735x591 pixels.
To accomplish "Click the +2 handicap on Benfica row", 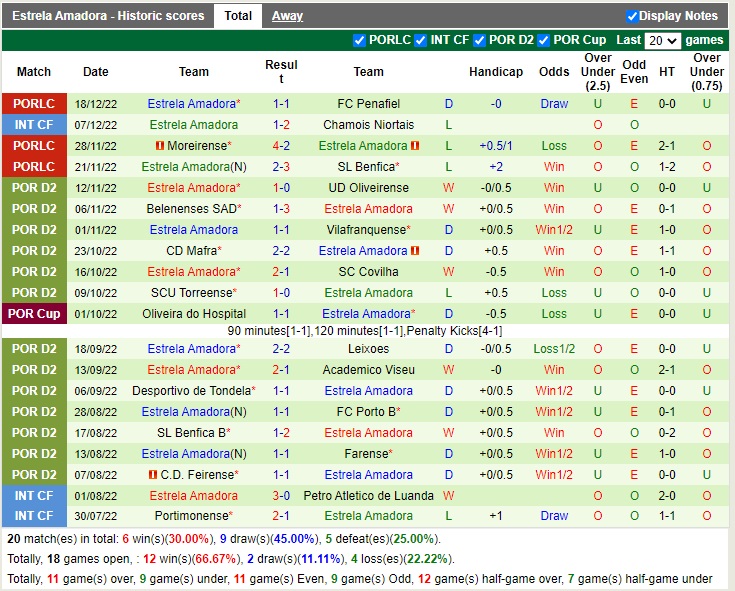I will 496,167.
